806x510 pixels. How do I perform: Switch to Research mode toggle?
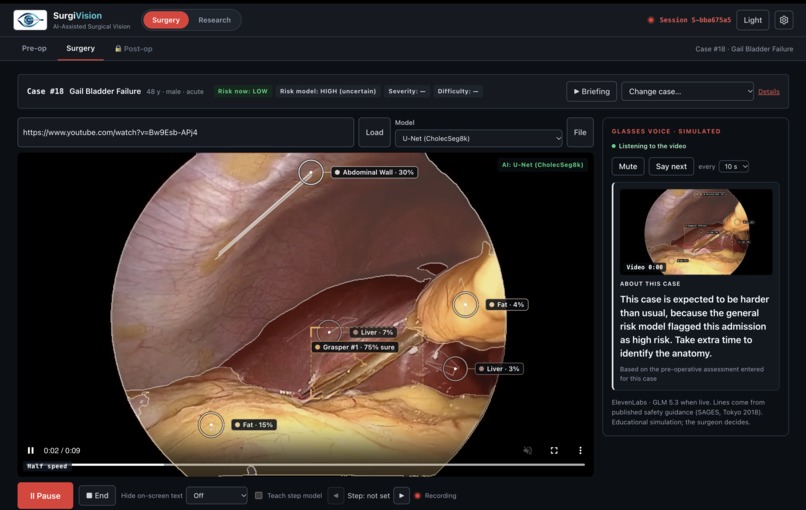214,20
